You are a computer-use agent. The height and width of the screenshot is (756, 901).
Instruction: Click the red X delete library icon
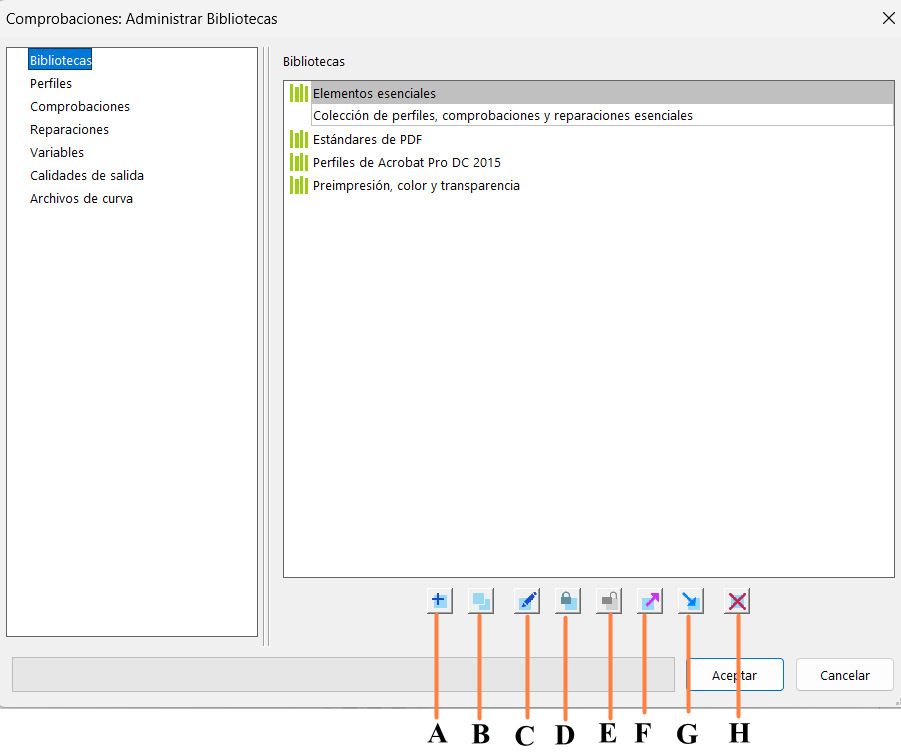click(737, 601)
